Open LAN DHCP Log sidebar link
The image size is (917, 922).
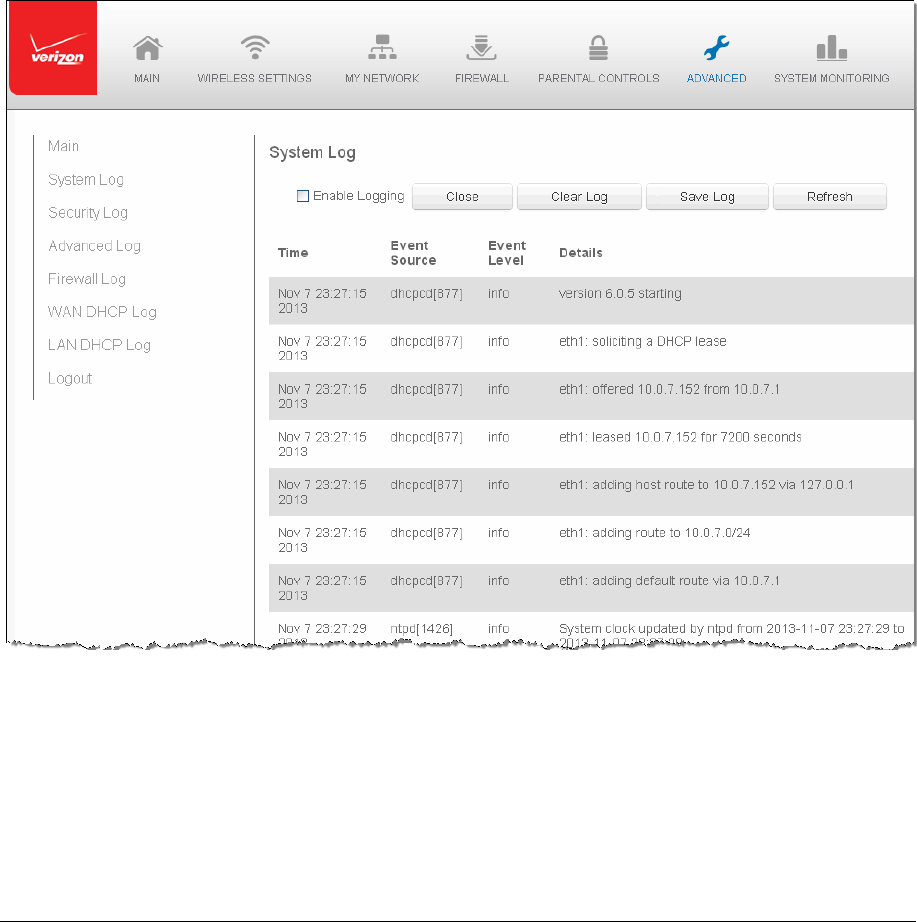point(99,345)
